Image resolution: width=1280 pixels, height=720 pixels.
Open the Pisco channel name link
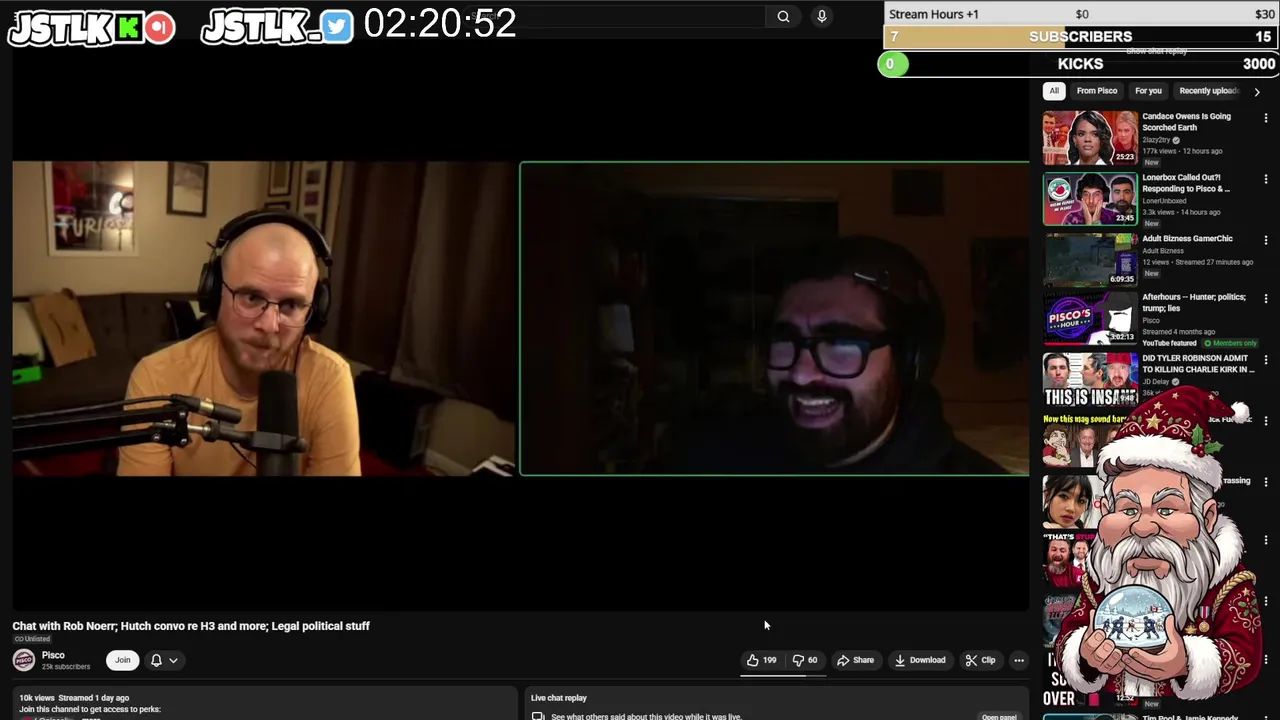click(53, 655)
